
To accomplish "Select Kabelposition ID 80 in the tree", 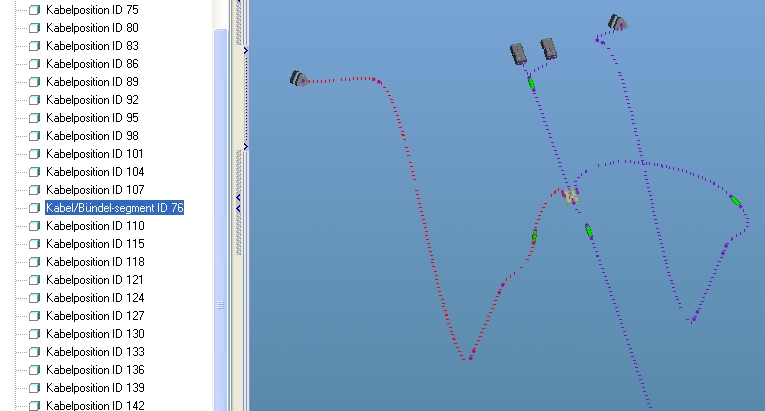I will 92,28.
